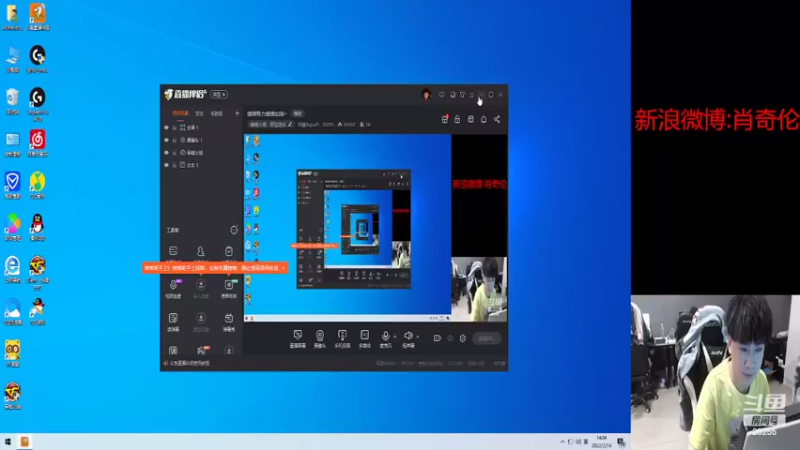Click the webcam overlay in the app preview
This screenshot has width=800, height=450.
(479, 289)
